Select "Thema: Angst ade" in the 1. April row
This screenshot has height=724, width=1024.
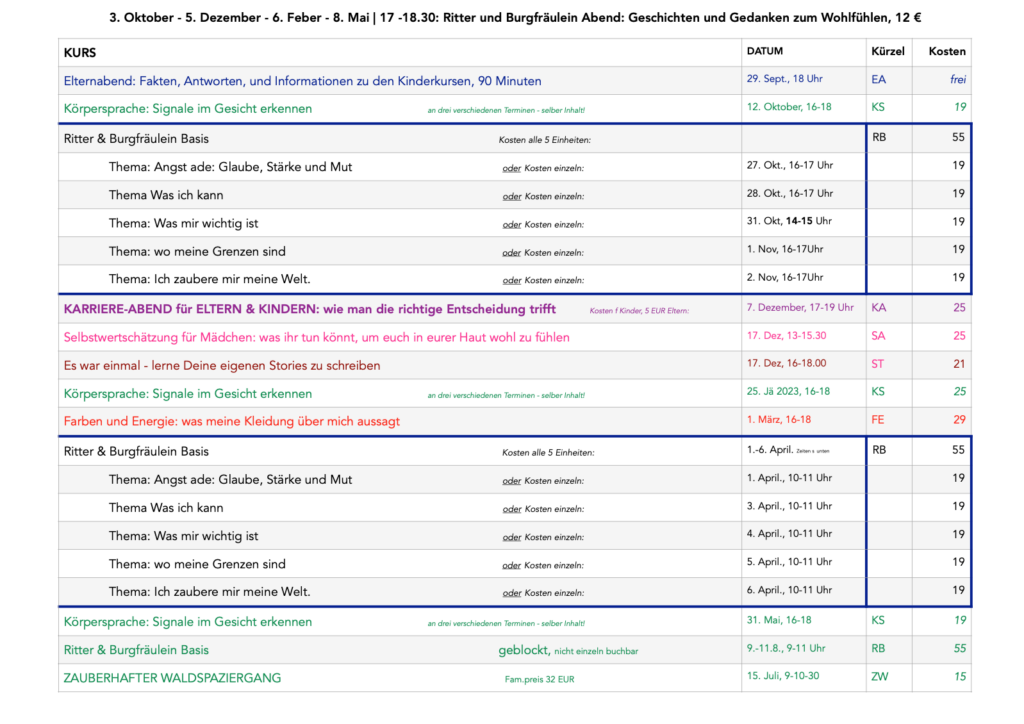pos(230,480)
